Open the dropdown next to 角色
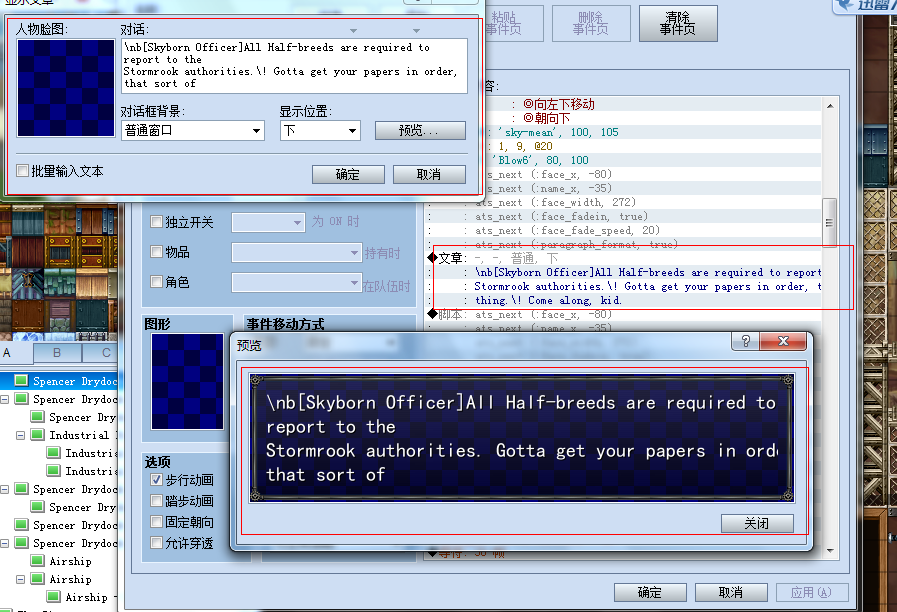Viewport: 897px width, 612px height. click(296, 283)
